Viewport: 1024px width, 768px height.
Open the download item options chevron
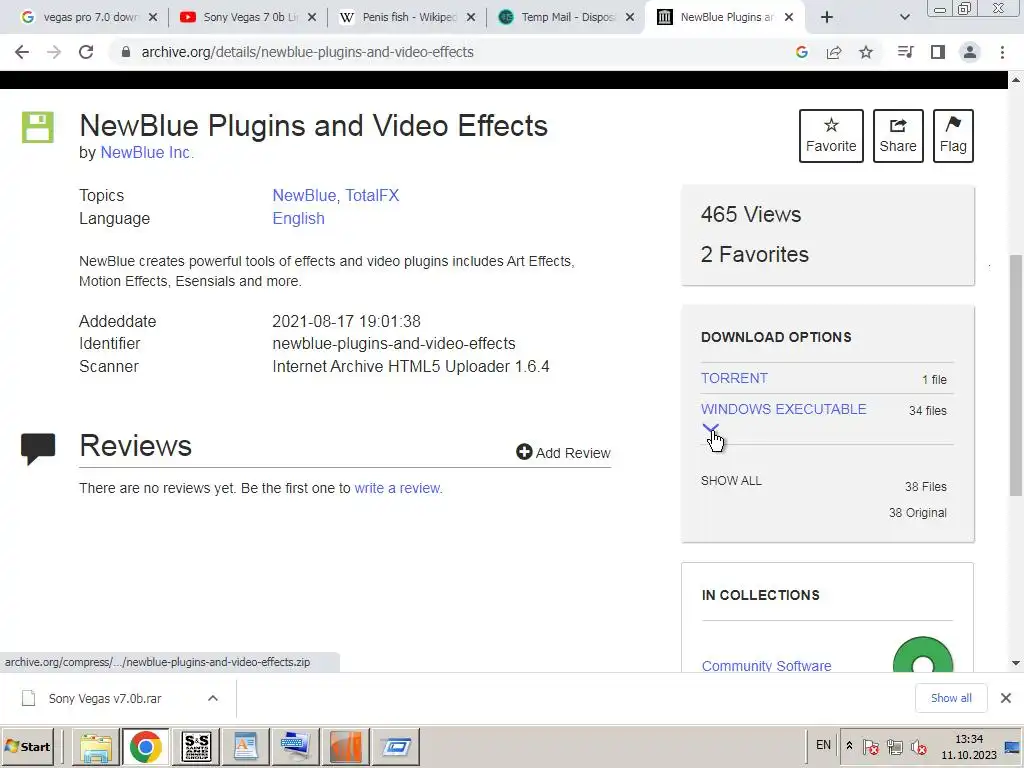tap(213, 699)
